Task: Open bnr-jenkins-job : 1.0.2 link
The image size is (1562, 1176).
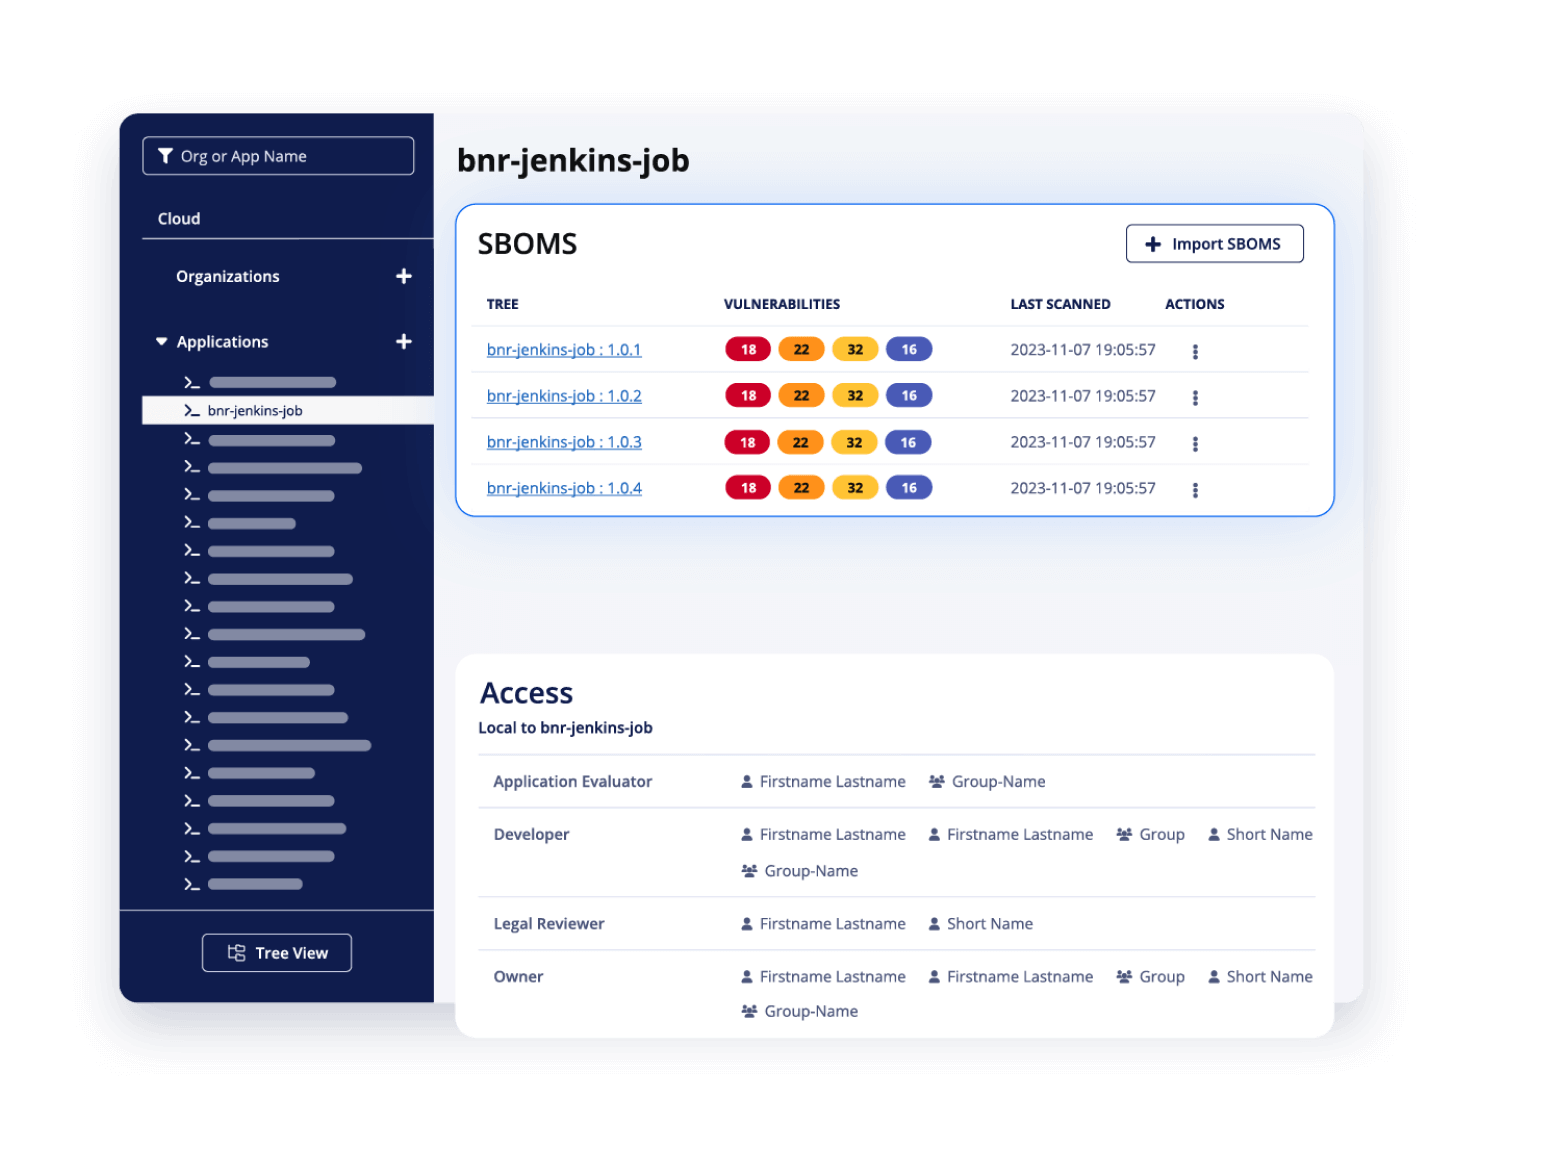Action: [x=564, y=396]
